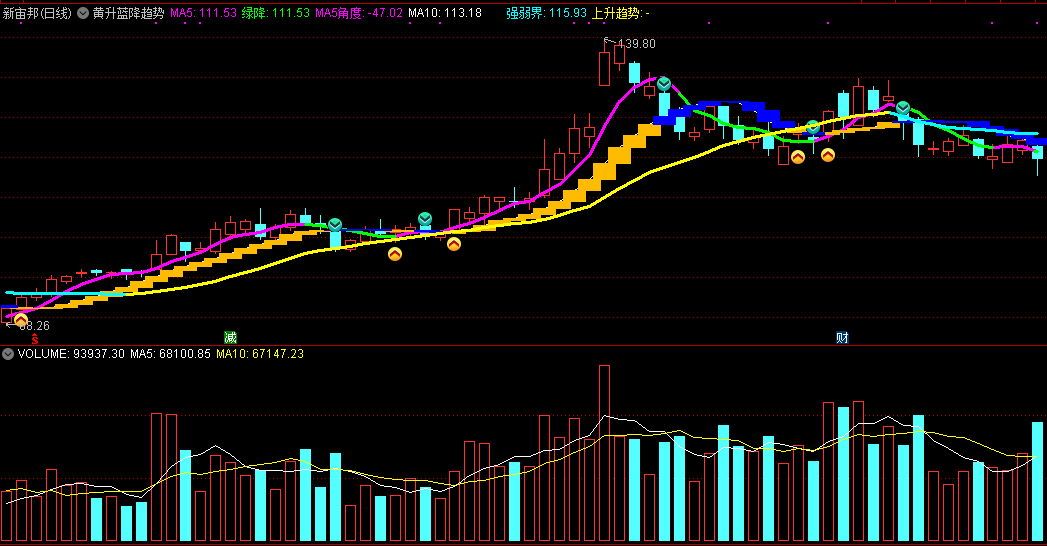Image resolution: width=1047 pixels, height=546 pixels.
Task: Click the green 绿降: 111.53 reading
Action: tap(275, 13)
